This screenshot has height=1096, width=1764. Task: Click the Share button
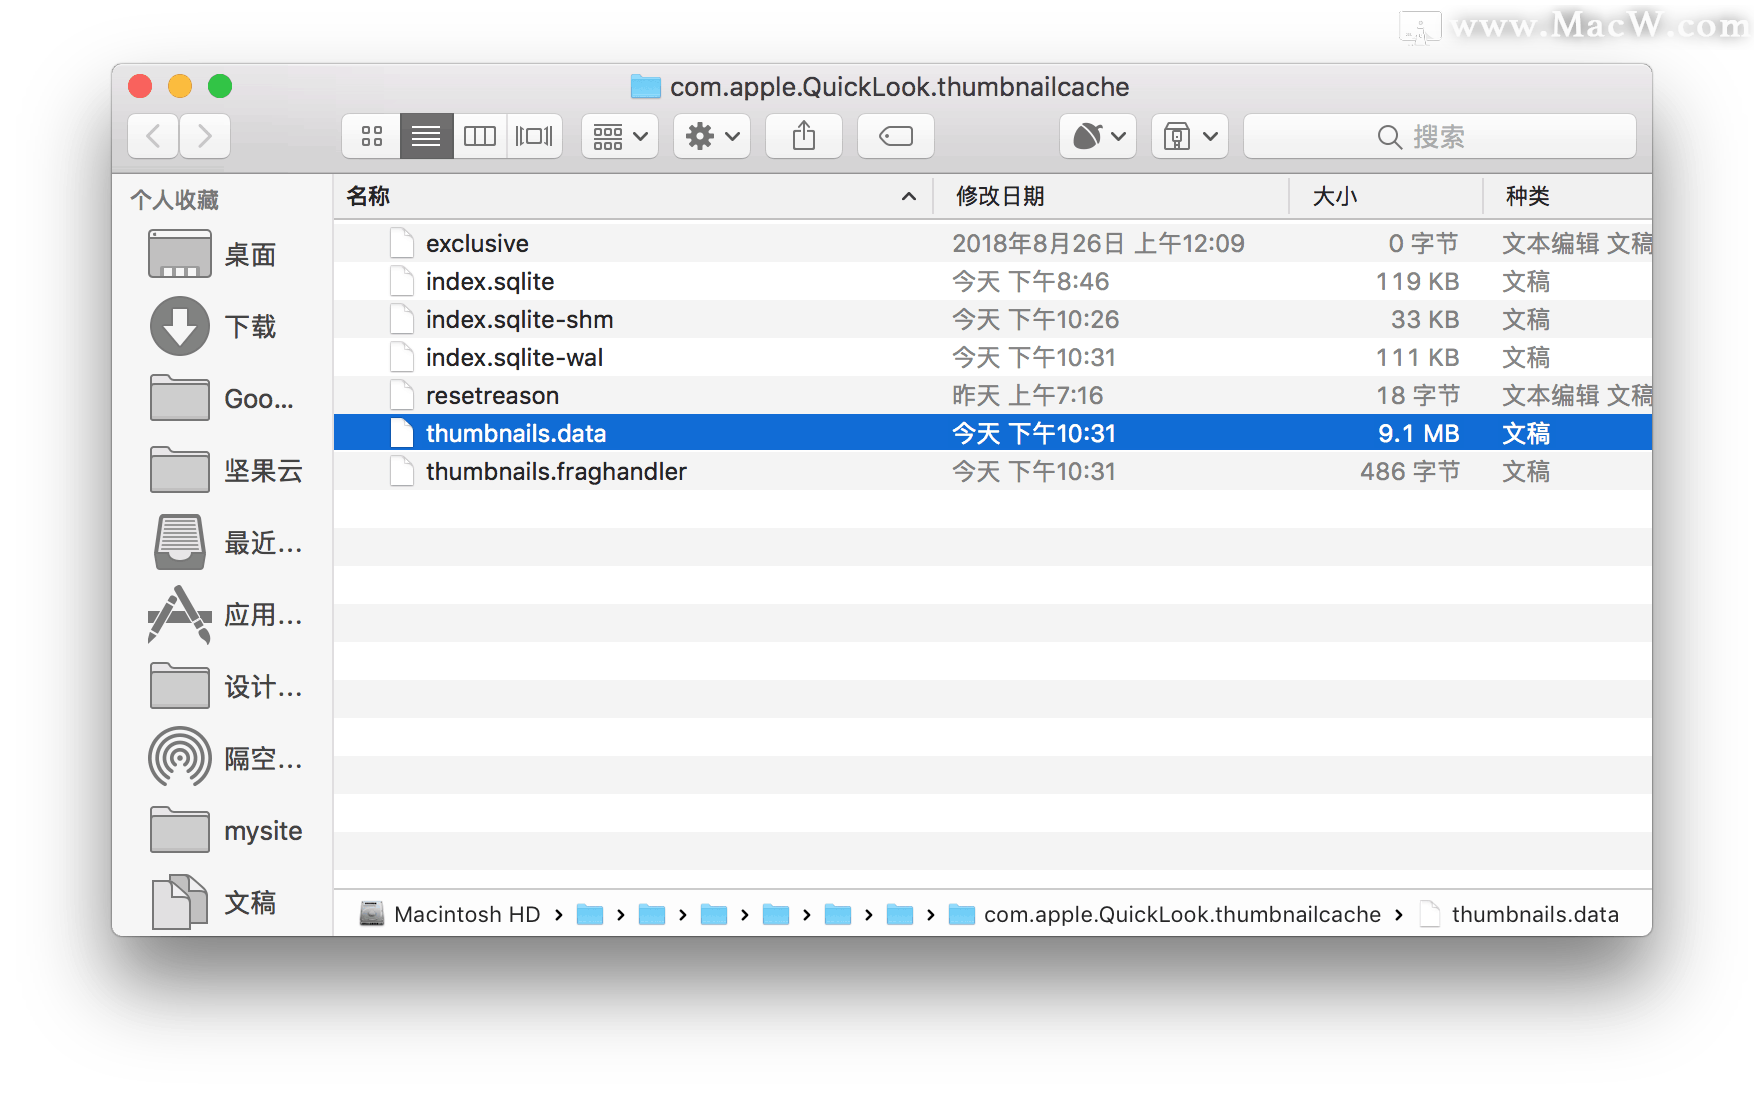pos(804,136)
